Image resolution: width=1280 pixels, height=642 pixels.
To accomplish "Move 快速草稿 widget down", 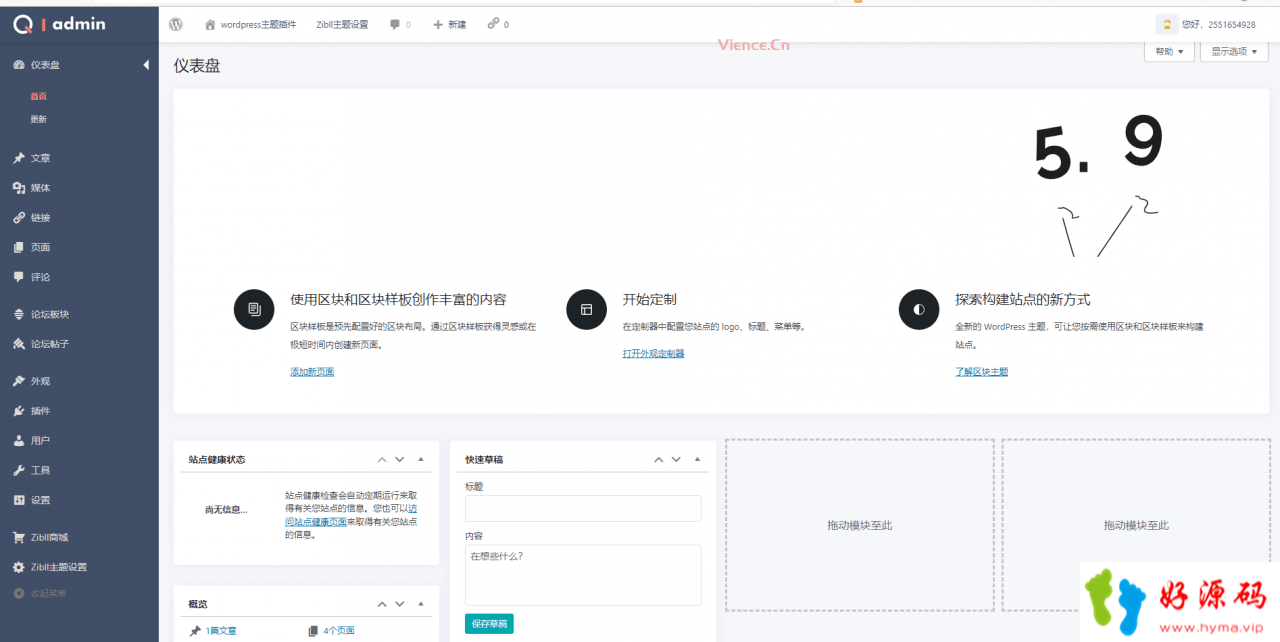I will (x=677, y=460).
